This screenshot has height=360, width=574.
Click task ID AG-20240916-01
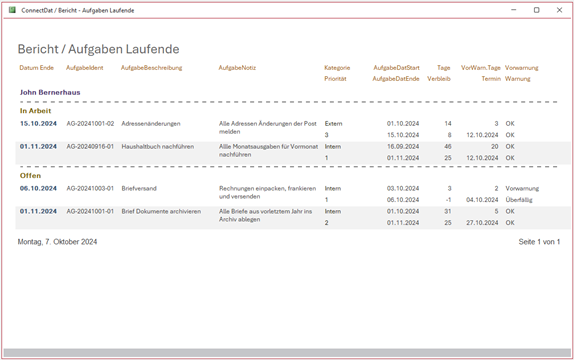[x=90, y=146]
